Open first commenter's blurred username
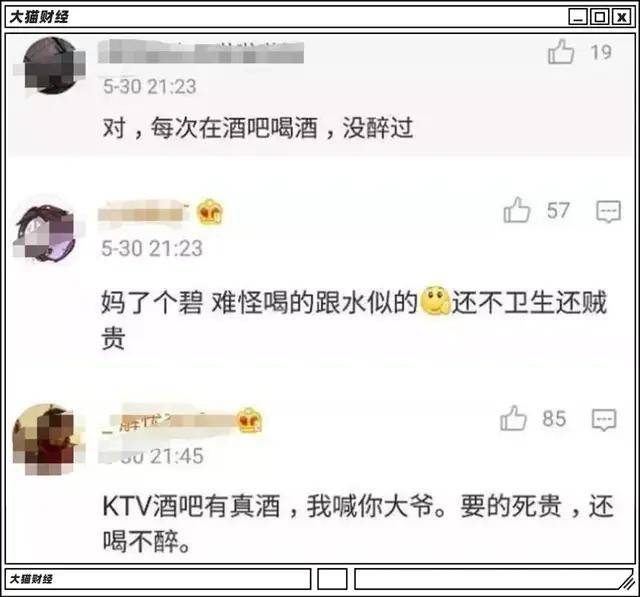Viewport: 640px width, 597px height. (201, 52)
